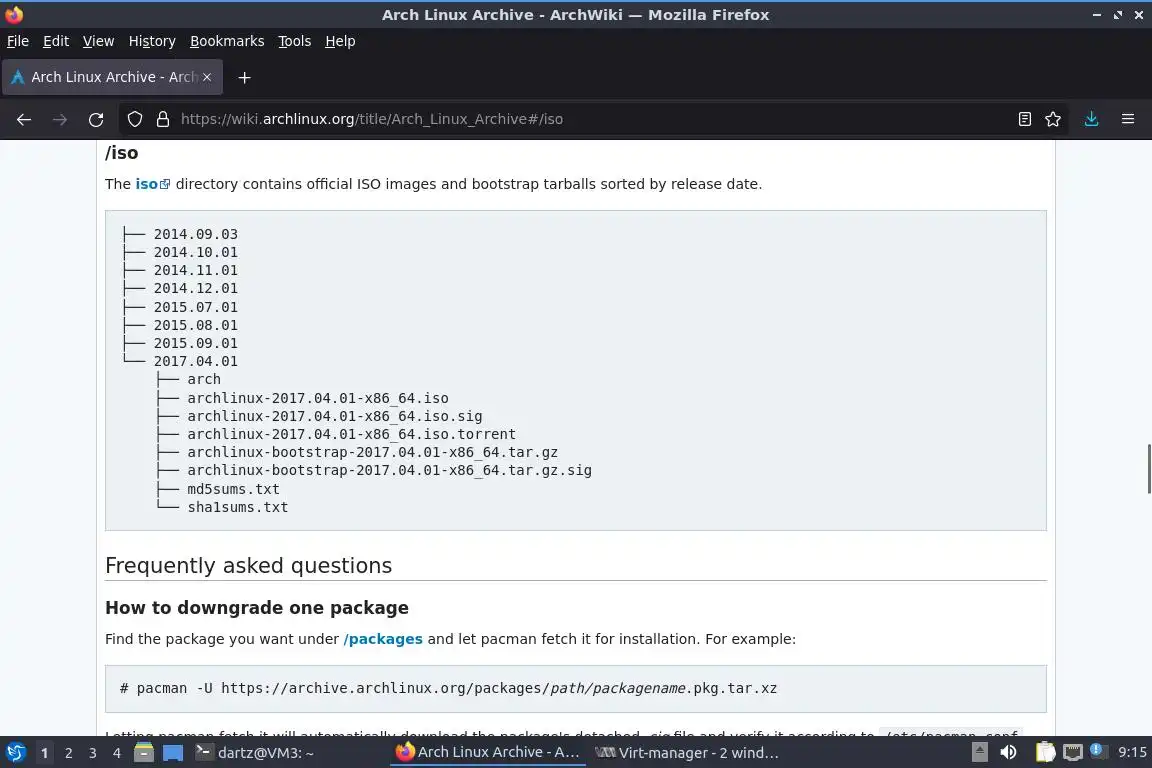Click How to downgrade one package heading
This screenshot has width=1152, height=768.
pyautogui.click(x=256, y=608)
